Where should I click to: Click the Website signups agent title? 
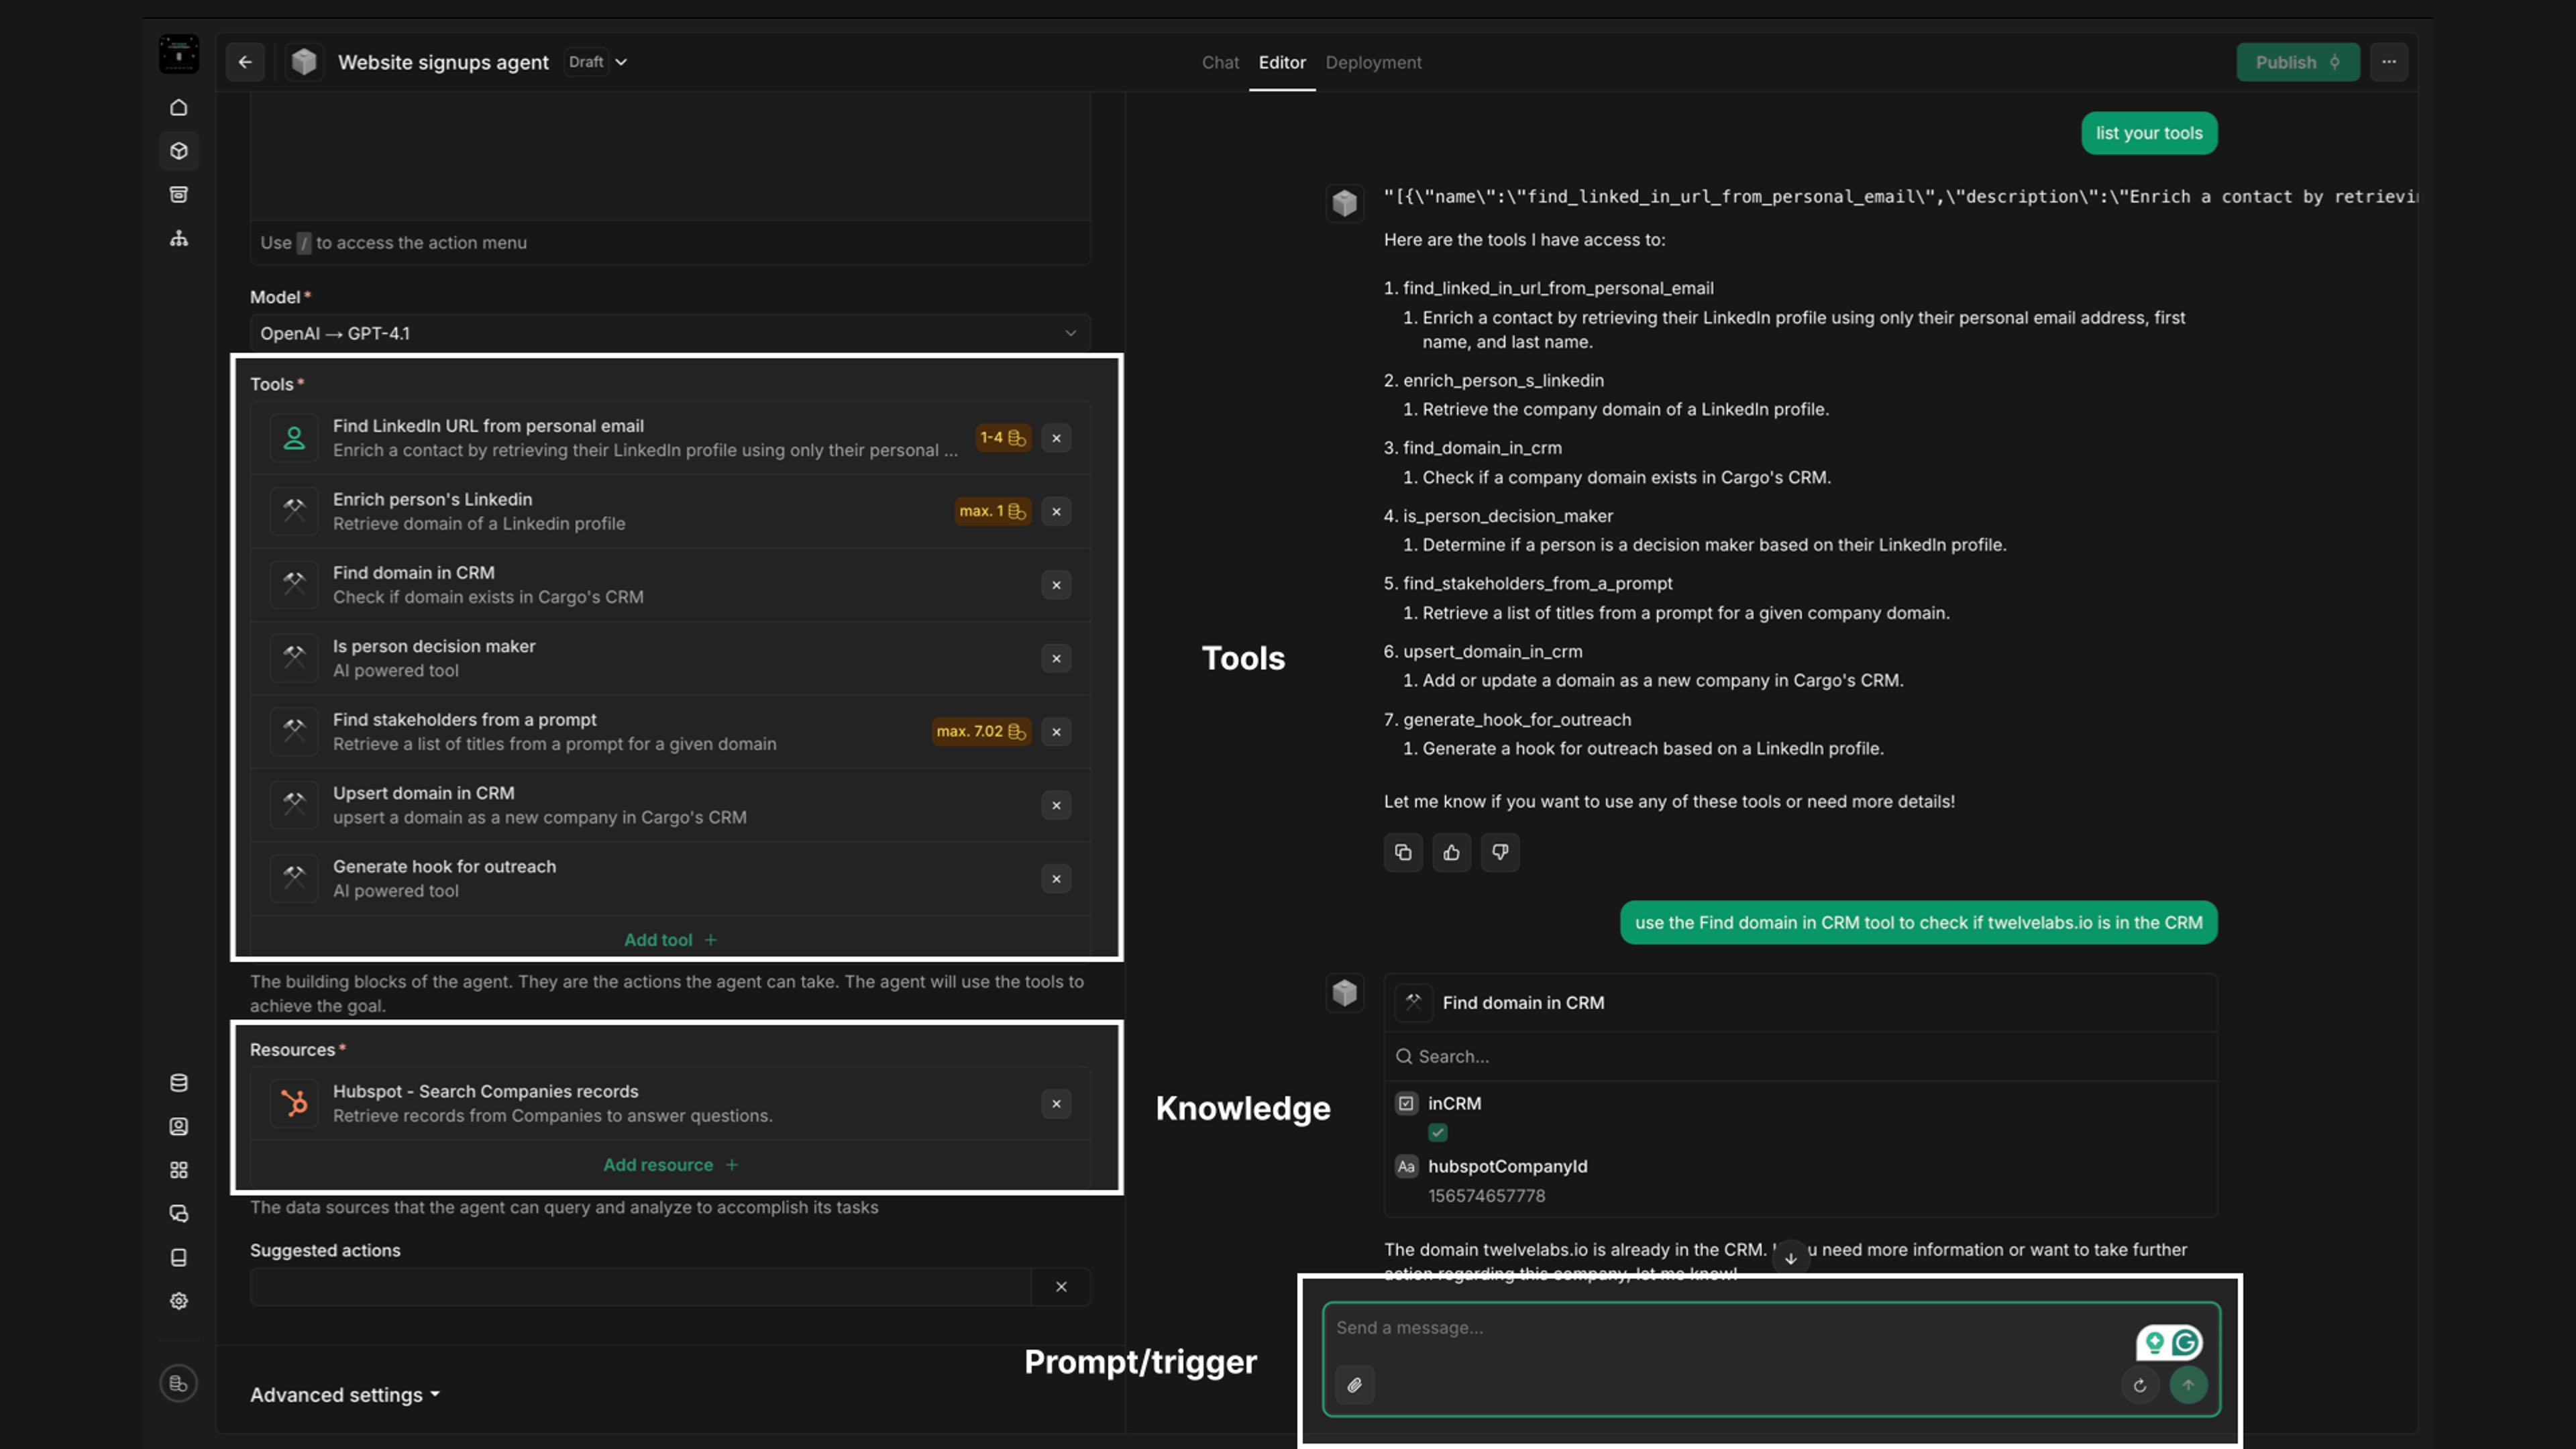(x=443, y=62)
